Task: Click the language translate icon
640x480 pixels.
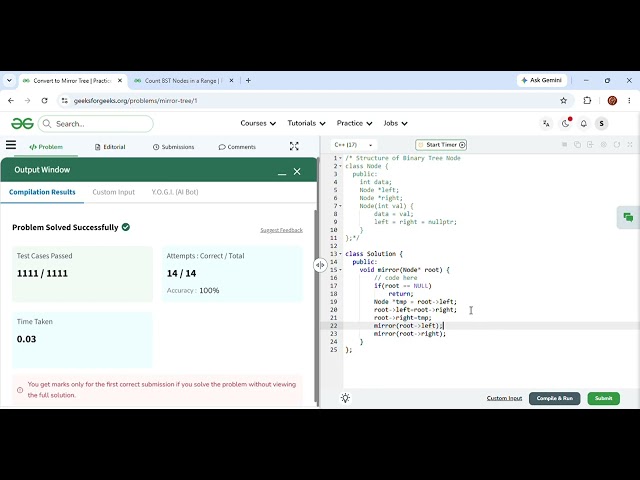Action: pyautogui.click(x=546, y=123)
